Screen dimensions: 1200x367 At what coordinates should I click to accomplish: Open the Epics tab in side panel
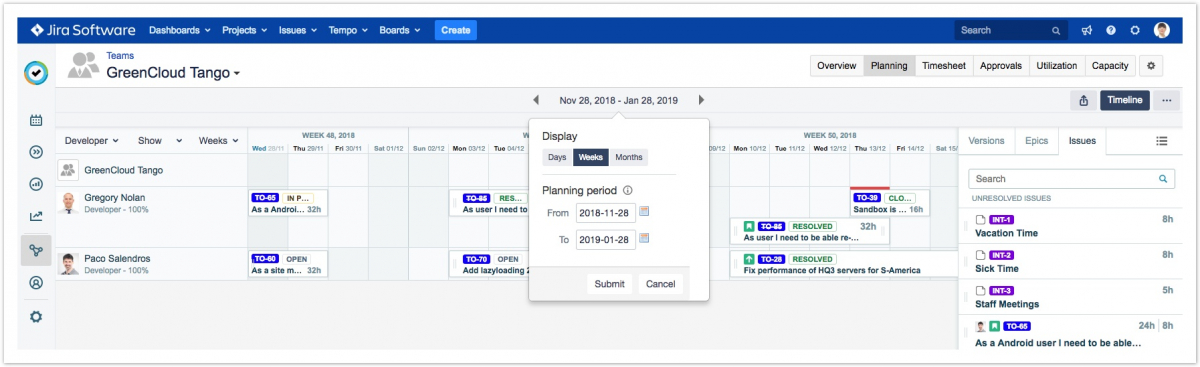pyautogui.click(x=1036, y=141)
